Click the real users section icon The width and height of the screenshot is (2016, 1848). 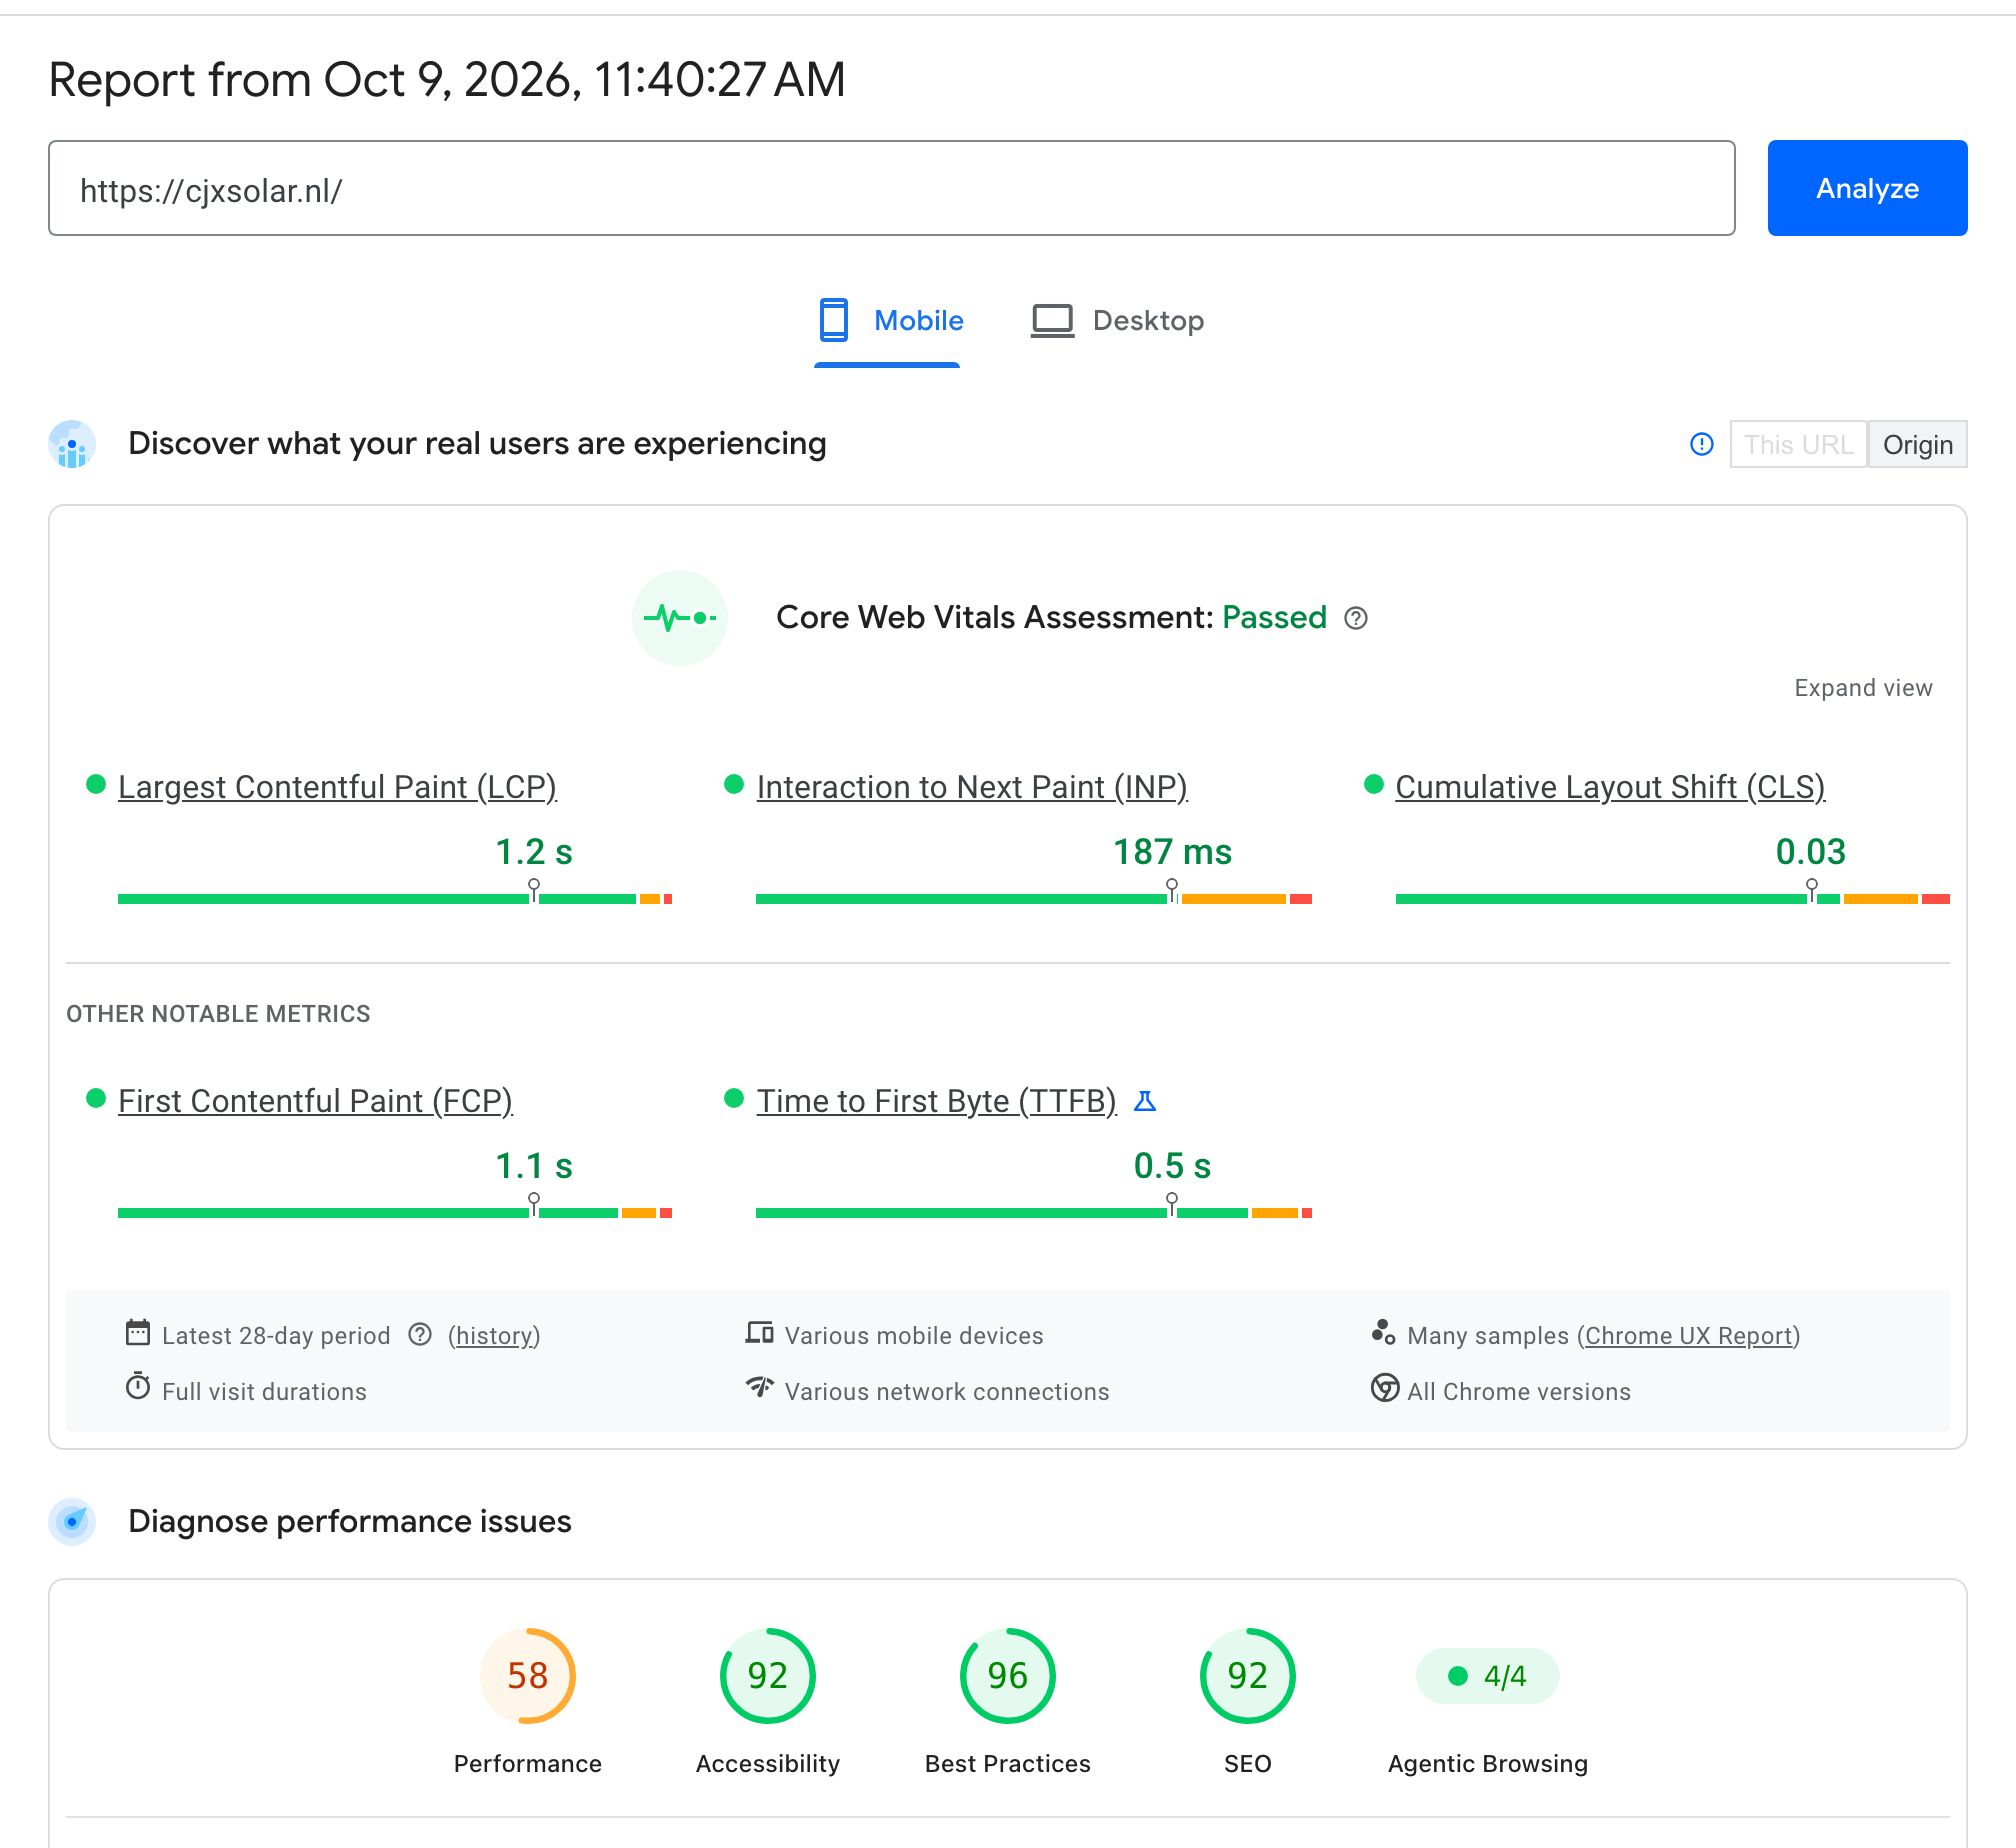pos(72,444)
